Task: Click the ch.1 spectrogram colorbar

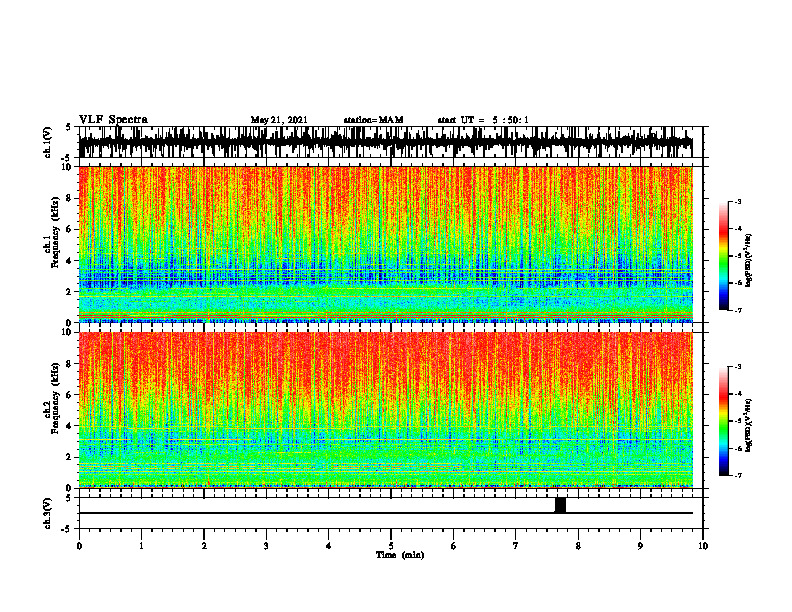Action: coord(723,256)
